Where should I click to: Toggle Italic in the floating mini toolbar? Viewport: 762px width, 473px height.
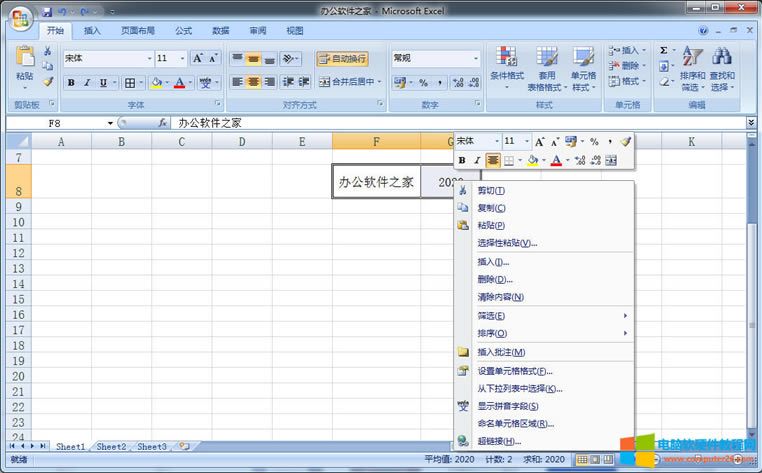[477, 160]
